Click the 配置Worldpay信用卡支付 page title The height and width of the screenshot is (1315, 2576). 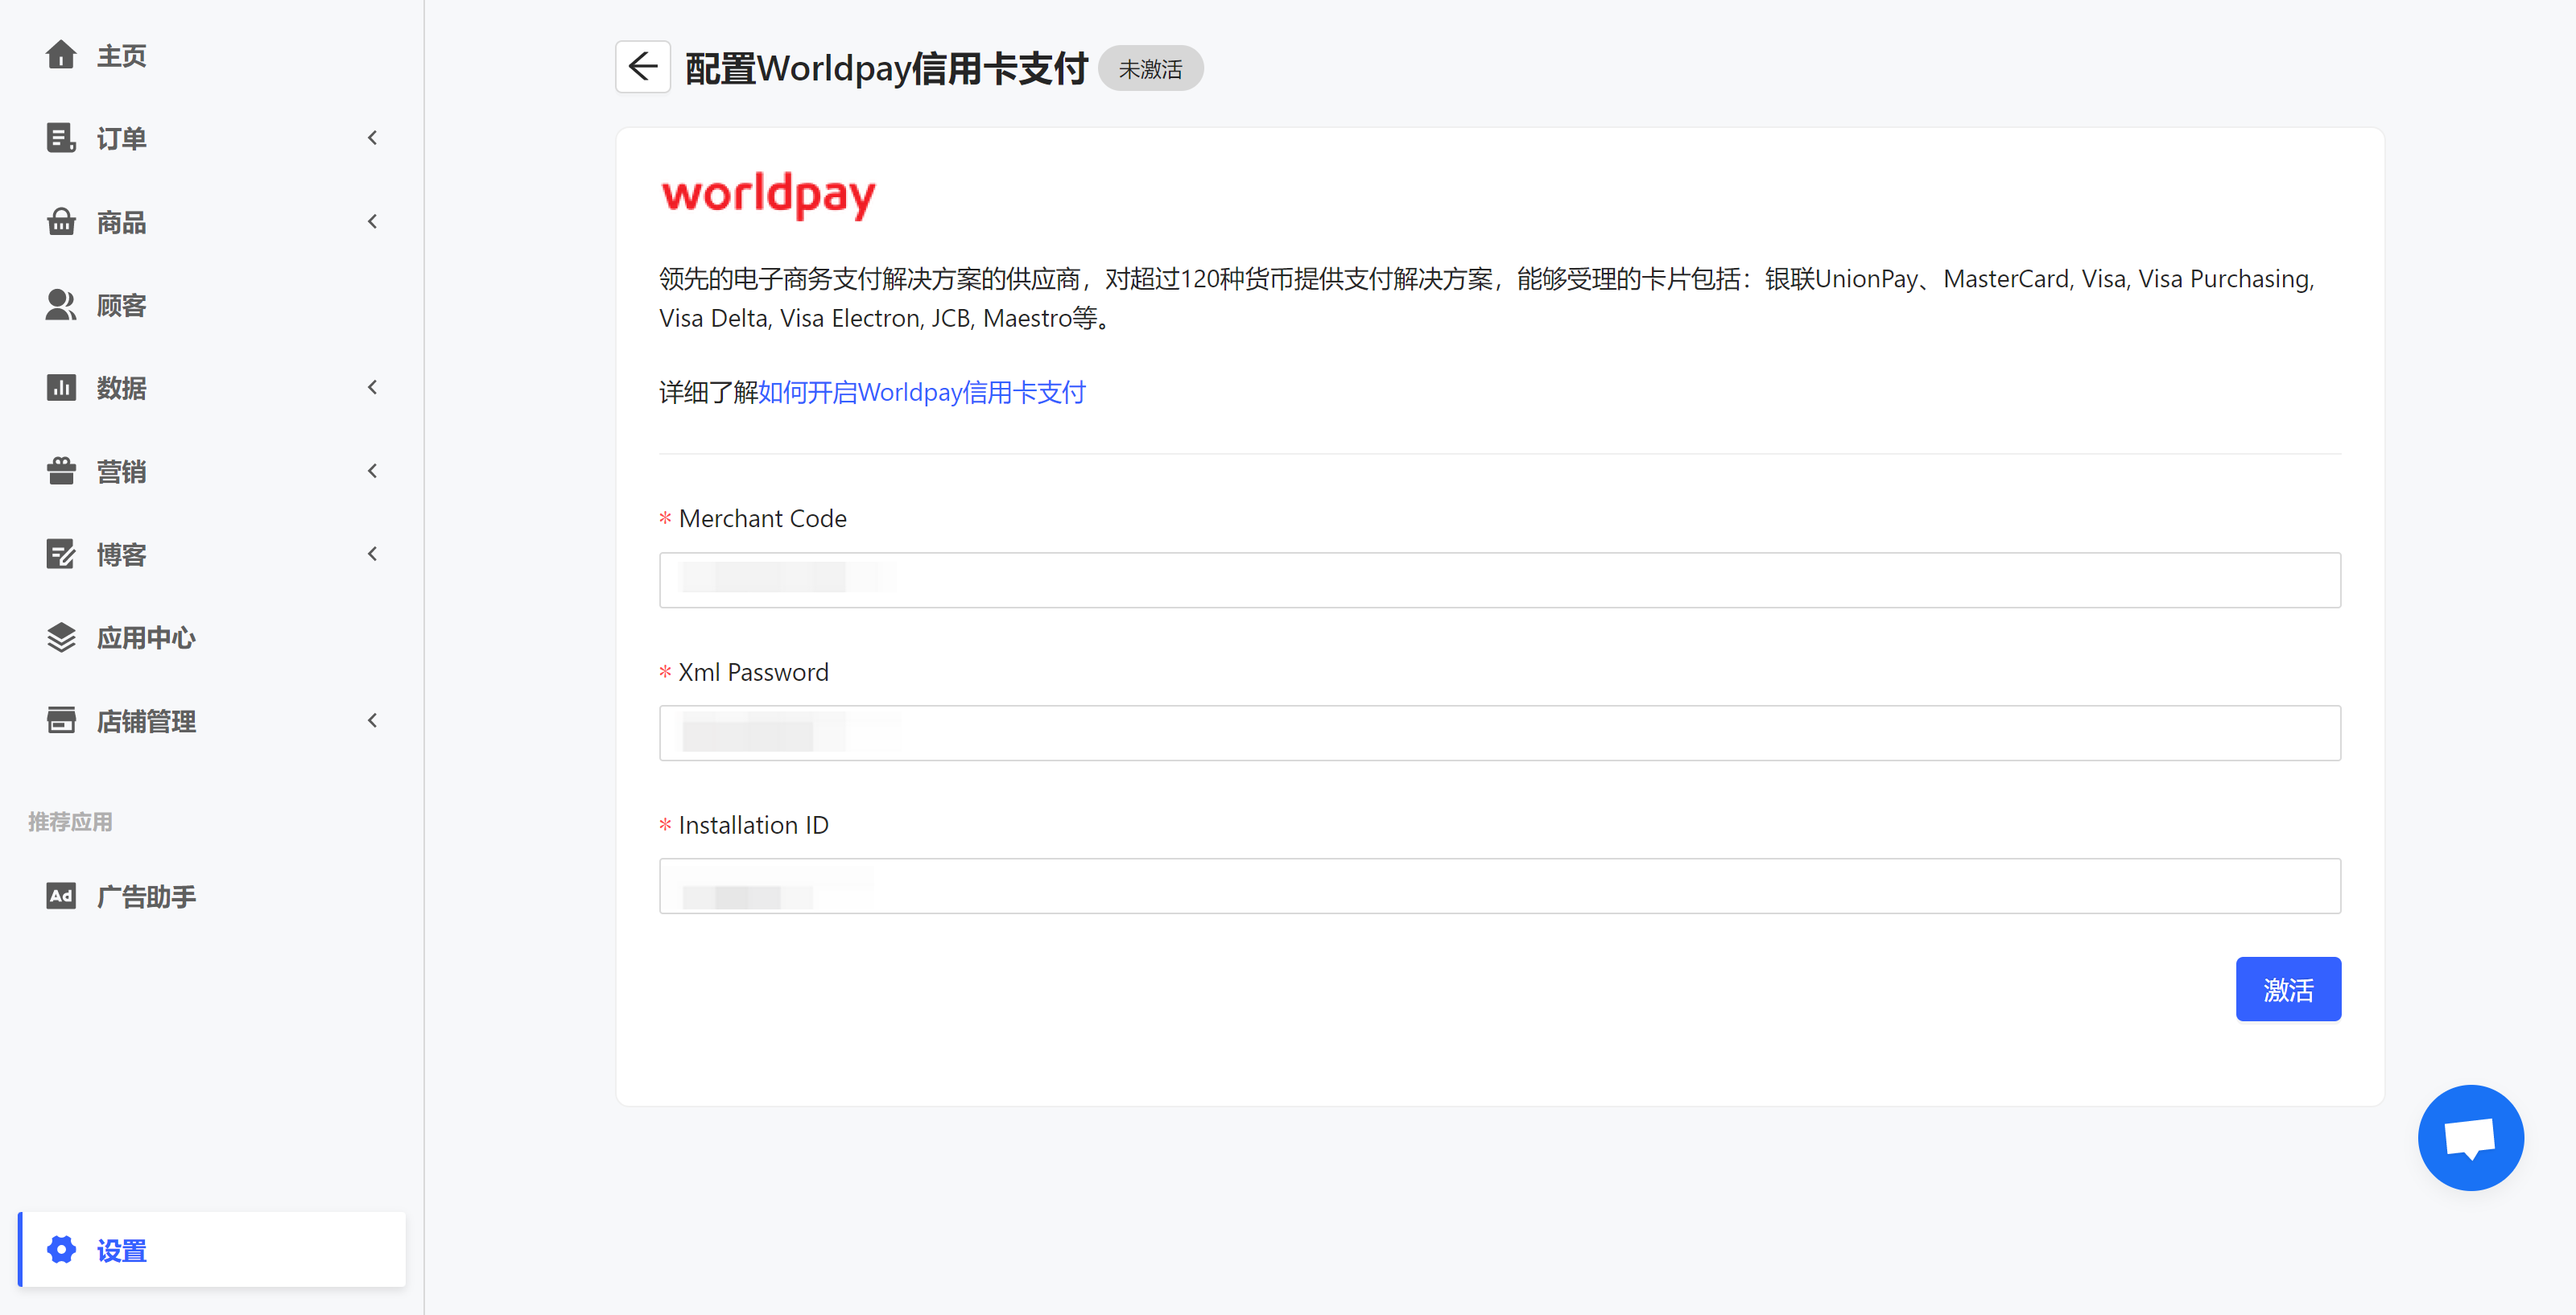(x=886, y=68)
